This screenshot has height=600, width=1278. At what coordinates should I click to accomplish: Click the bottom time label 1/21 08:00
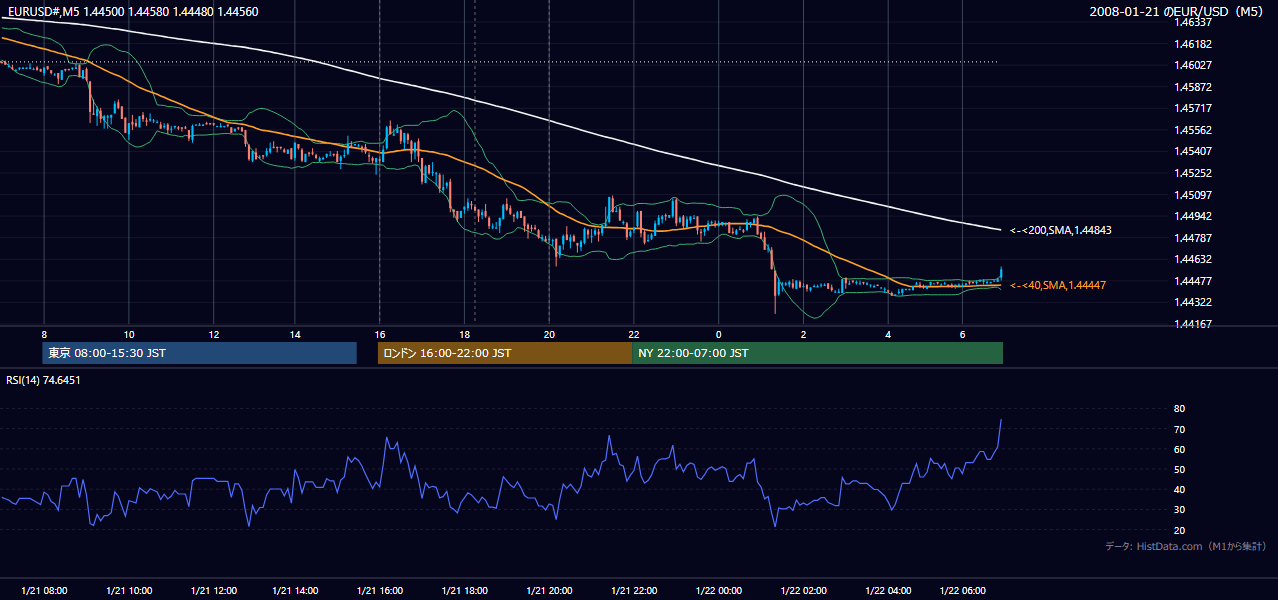click(x=44, y=591)
